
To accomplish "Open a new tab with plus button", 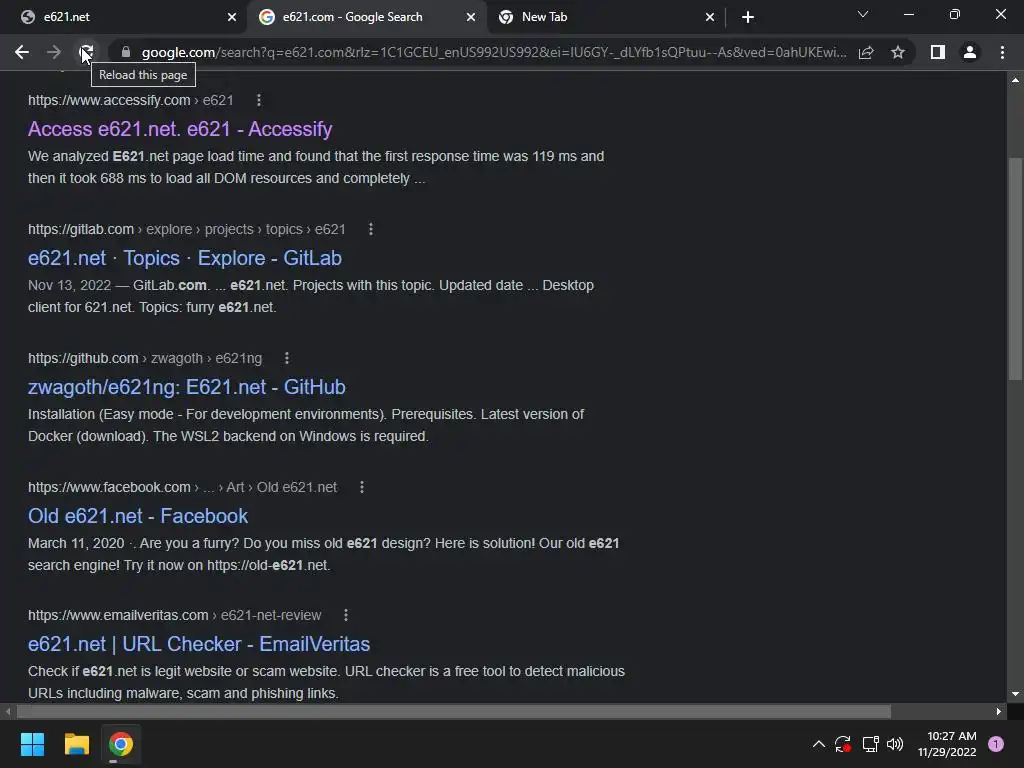I will tap(748, 17).
